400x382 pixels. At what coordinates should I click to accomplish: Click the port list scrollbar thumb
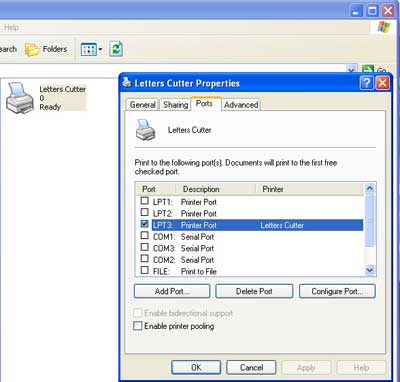point(370,221)
